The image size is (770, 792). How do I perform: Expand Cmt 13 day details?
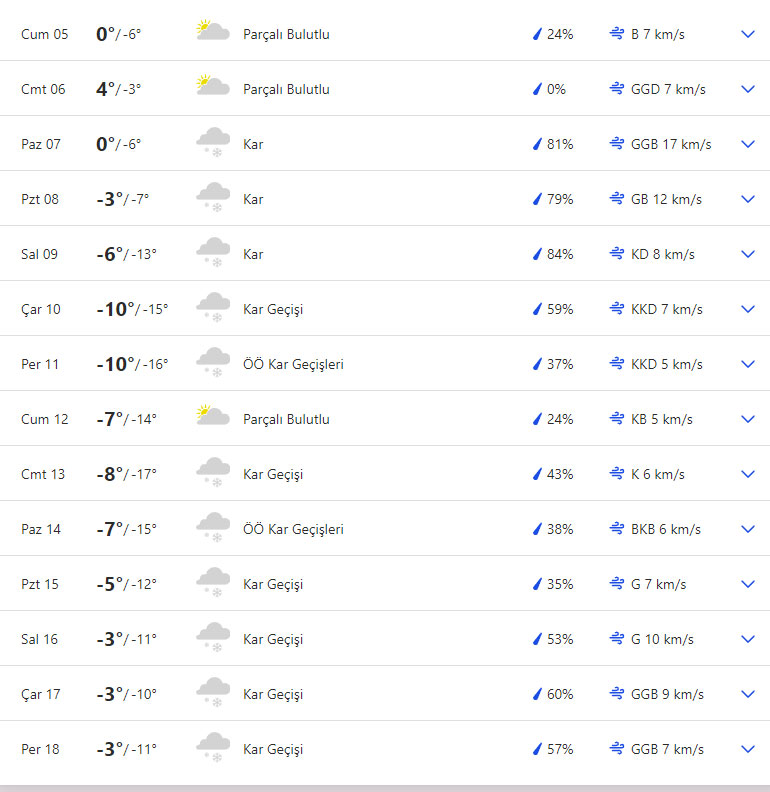[x=747, y=474]
